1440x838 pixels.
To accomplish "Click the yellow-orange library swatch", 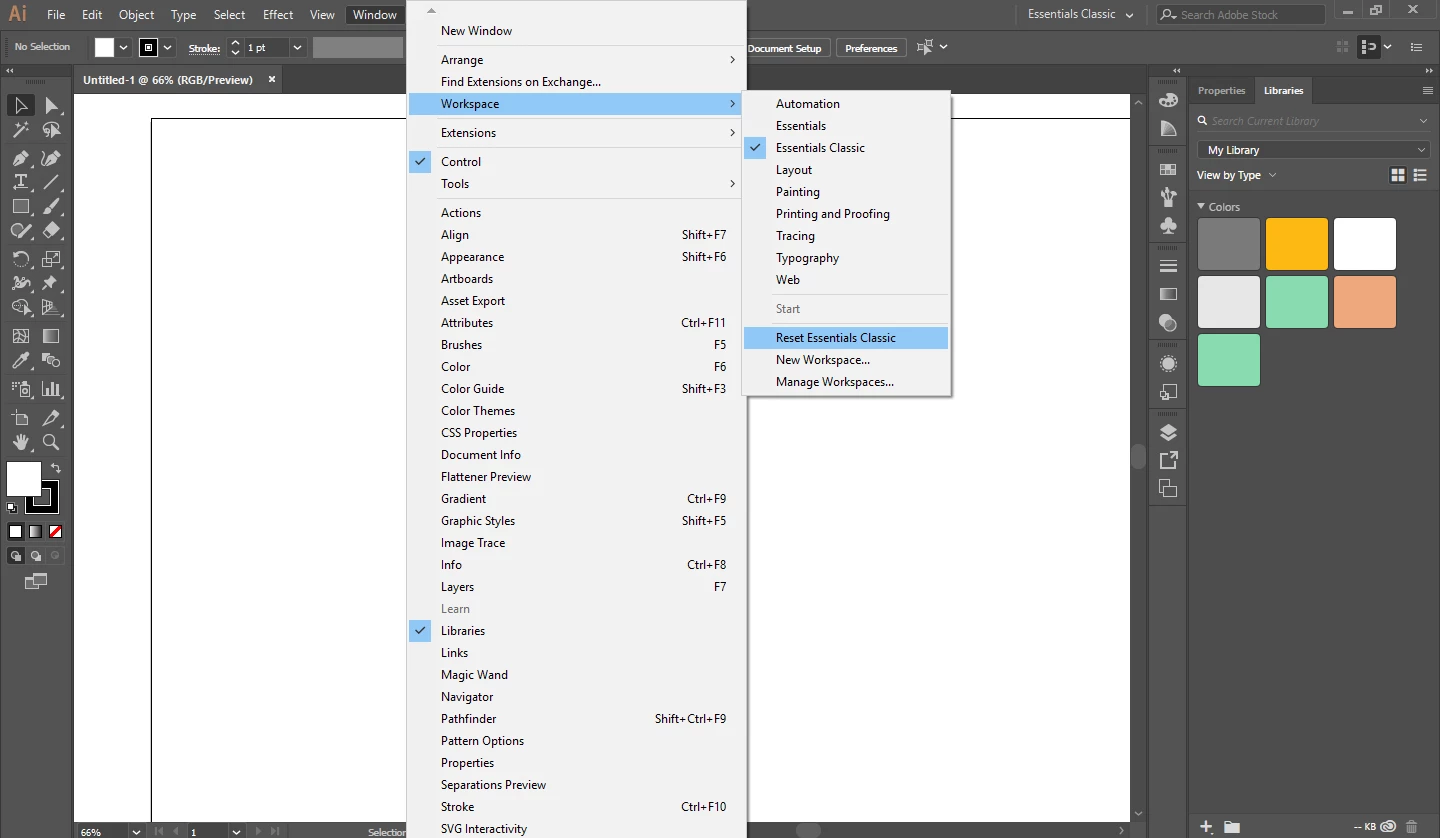I will pyautogui.click(x=1296, y=244).
